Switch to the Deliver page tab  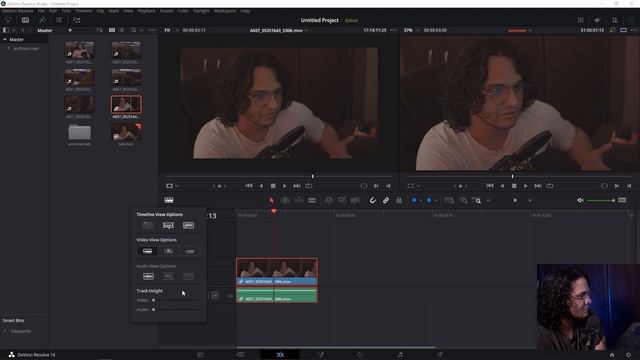coord(440,355)
